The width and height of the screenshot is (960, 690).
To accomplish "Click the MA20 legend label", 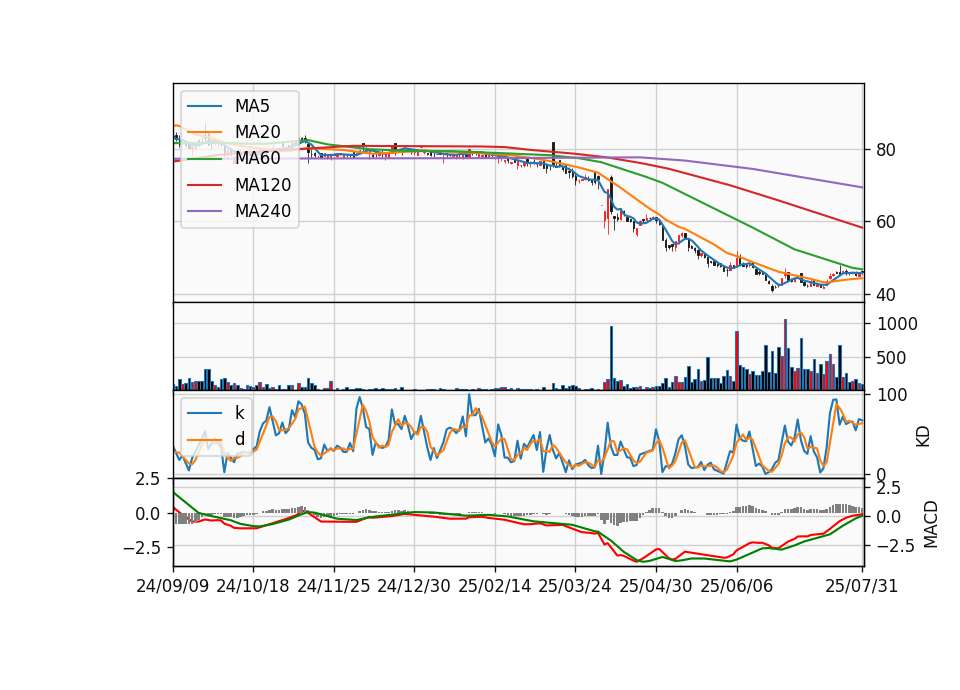I will pos(258,132).
